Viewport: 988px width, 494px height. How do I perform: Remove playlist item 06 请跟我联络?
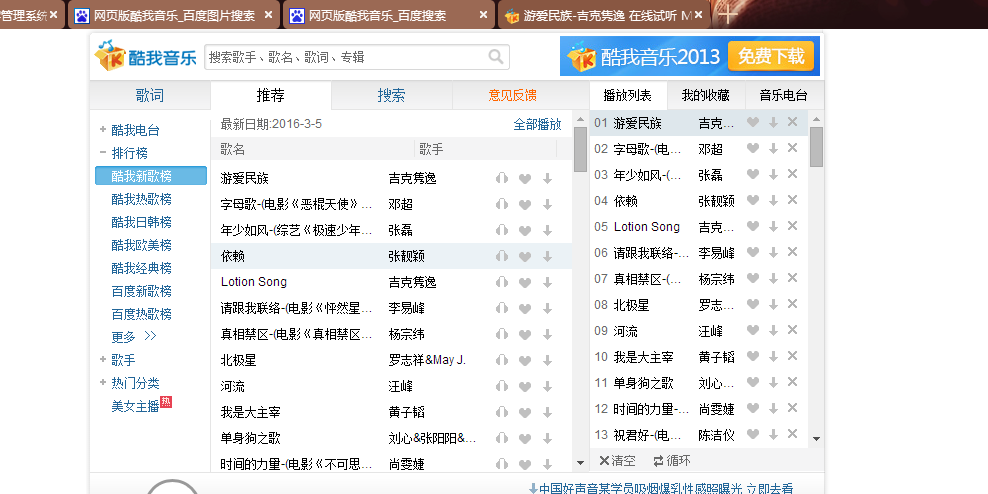[x=793, y=252]
